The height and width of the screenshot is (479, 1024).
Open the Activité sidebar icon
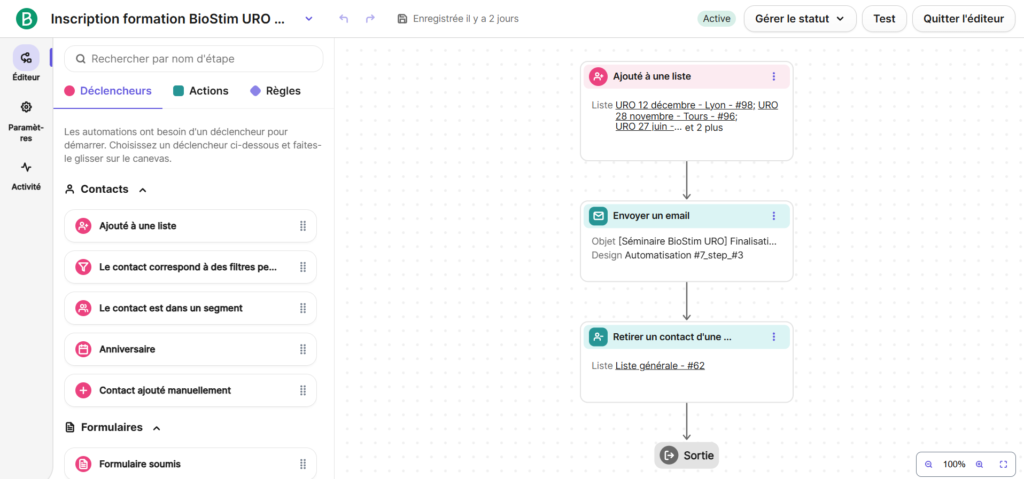point(26,174)
